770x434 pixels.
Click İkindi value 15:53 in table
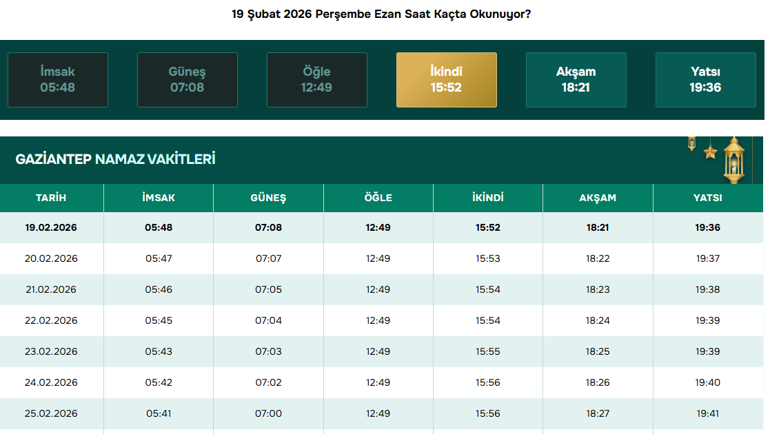(x=488, y=258)
